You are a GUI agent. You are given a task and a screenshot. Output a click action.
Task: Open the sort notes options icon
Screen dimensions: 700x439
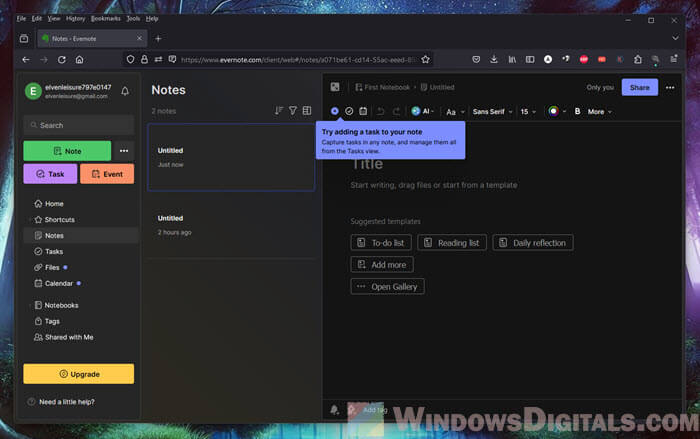pos(279,110)
